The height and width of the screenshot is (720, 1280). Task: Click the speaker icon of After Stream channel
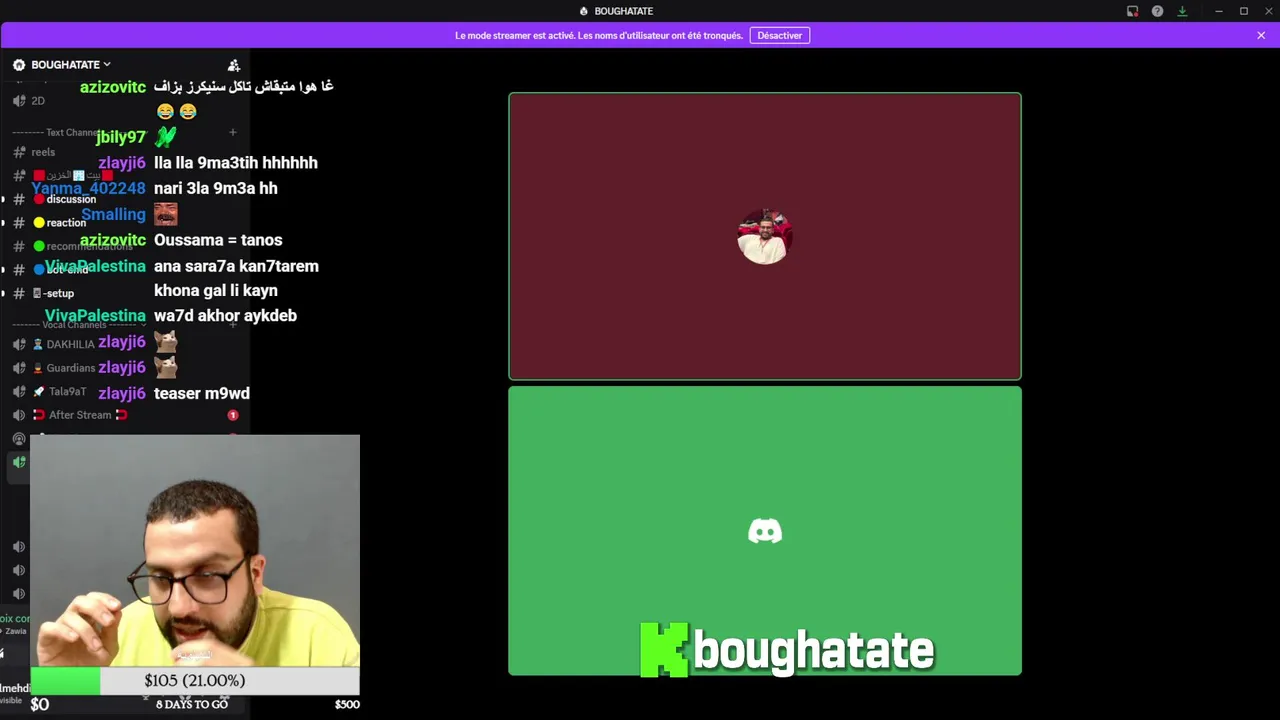tap(19, 415)
